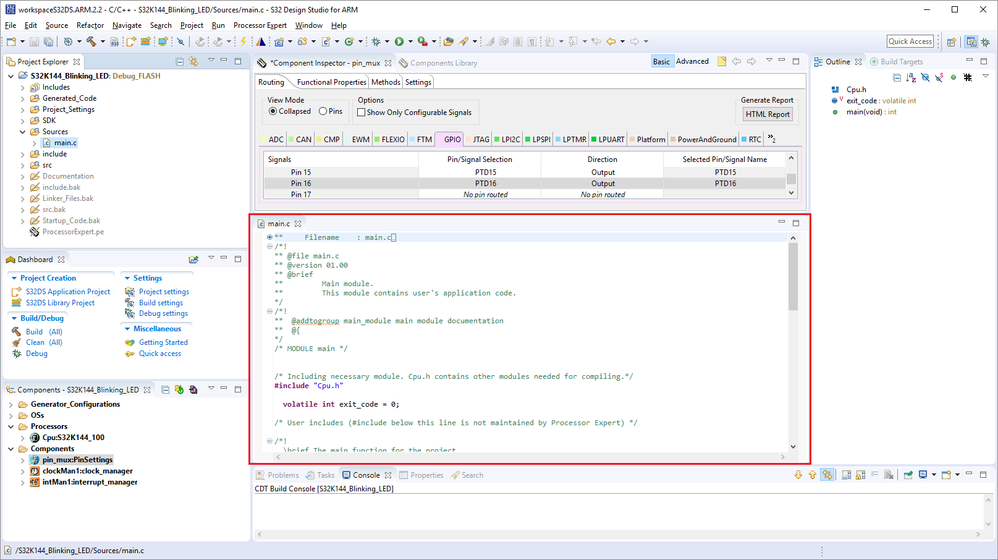Click Hide Fields icon in Outline view
998x560 pixels.
[x=925, y=77]
